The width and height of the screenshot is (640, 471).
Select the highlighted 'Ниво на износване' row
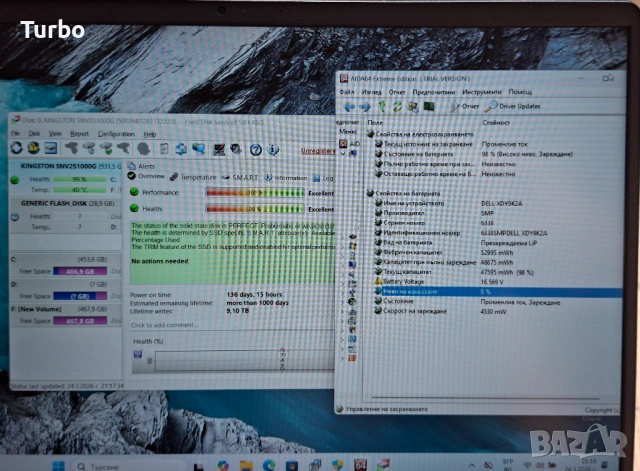coord(497,292)
